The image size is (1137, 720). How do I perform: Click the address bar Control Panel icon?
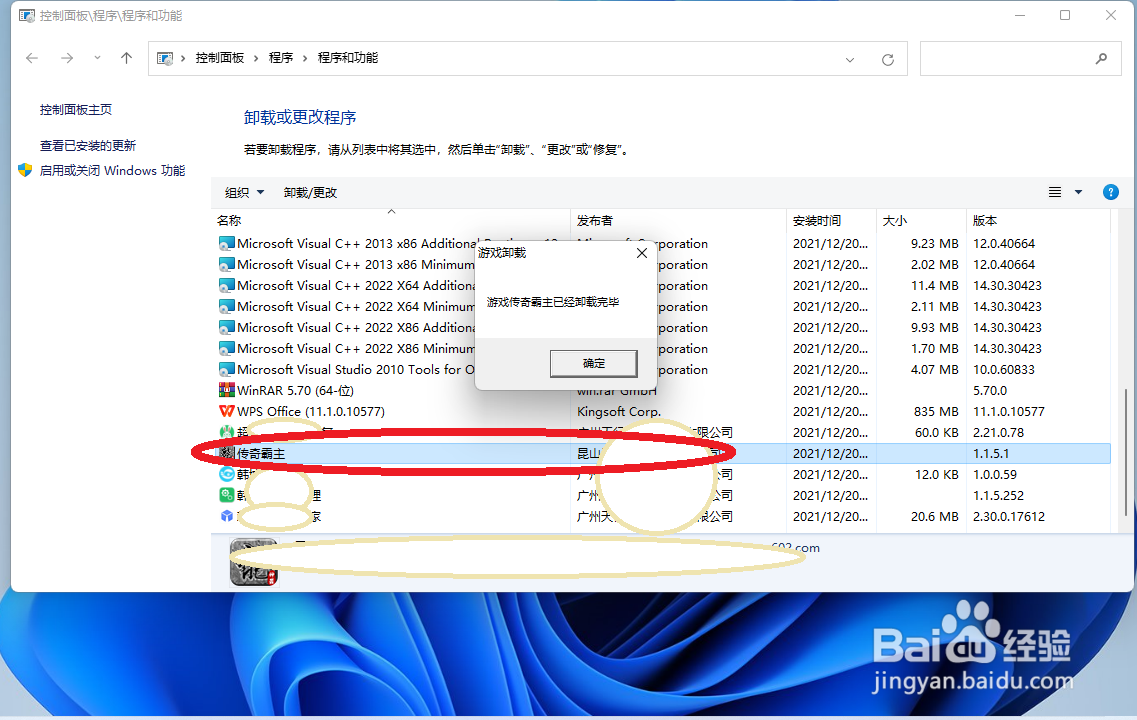(x=165, y=58)
